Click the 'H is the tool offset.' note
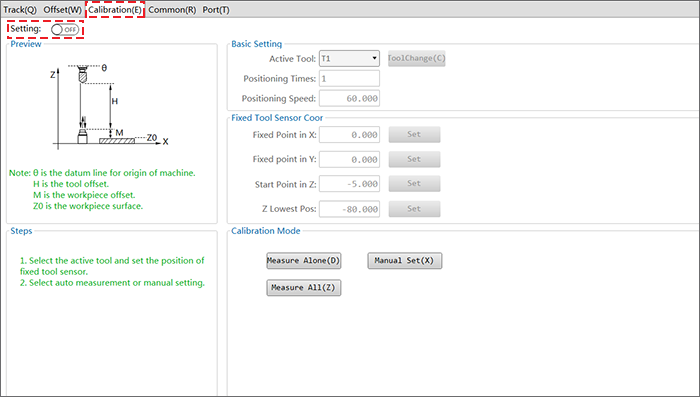The height and width of the screenshot is (397, 700). 71,184
